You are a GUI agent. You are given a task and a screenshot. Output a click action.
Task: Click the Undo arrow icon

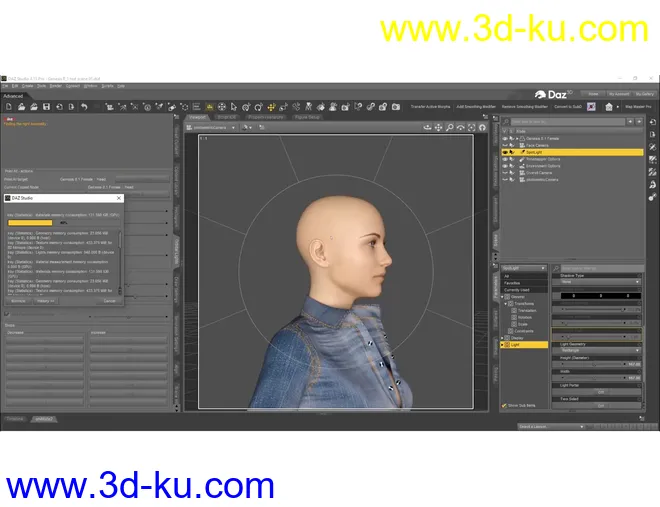(x=84, y=106)
